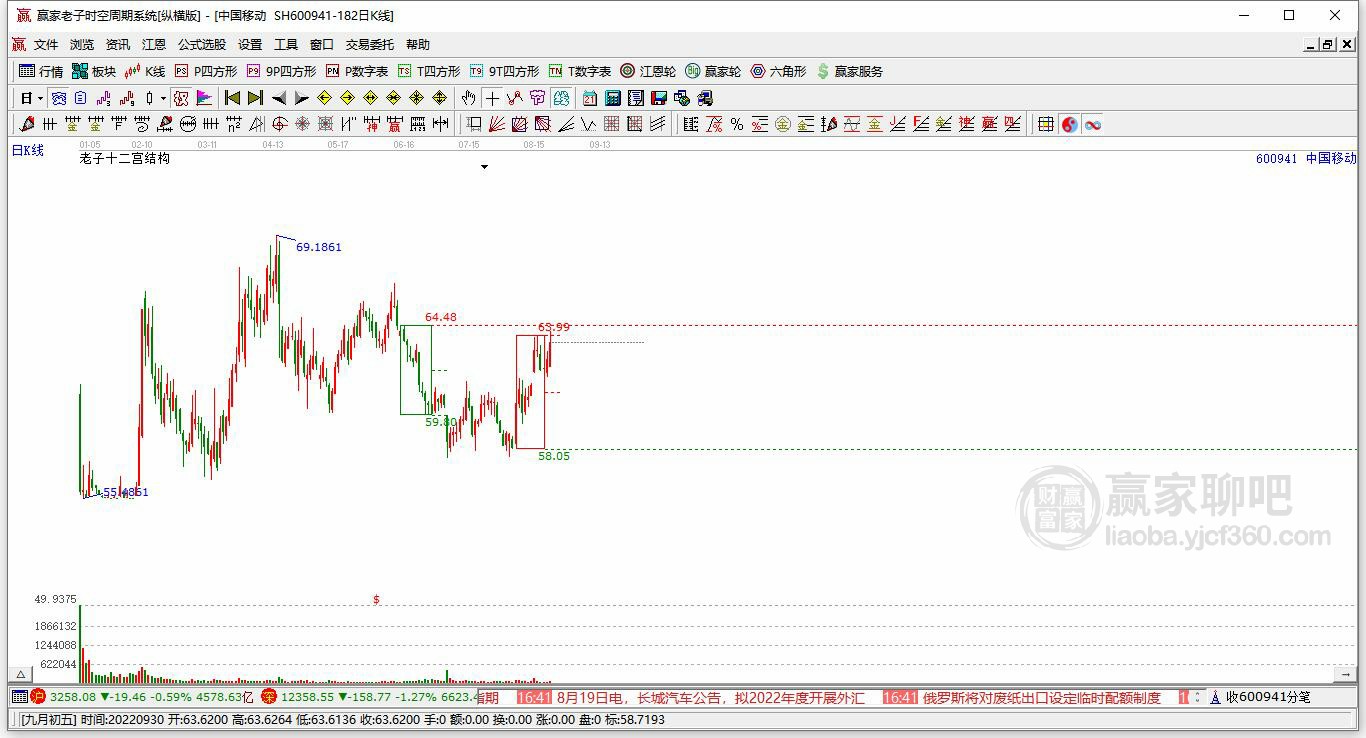Click the 老子十二宫结构 indicator title
Screen dimensions: 1366x738
coord(125,158)
